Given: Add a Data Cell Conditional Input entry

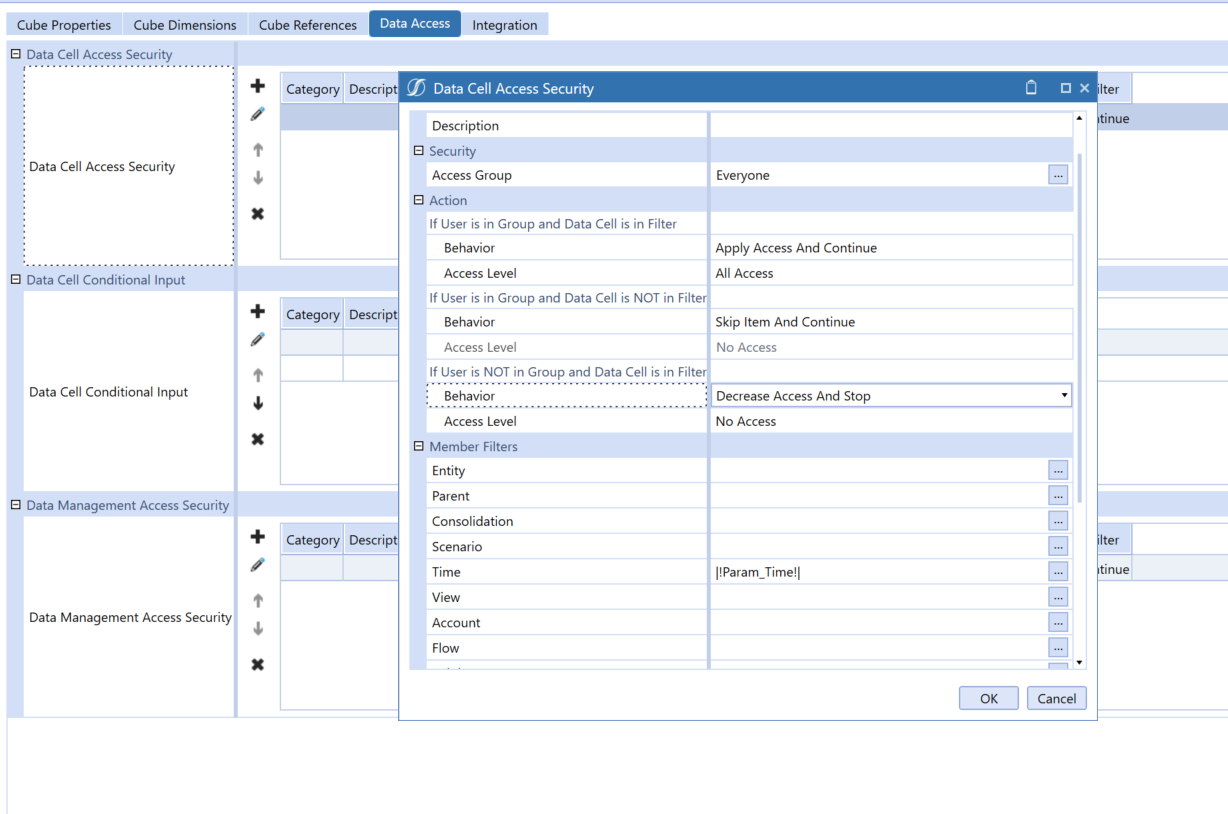Looking at the screenshot, I should (x=257, y=311).
